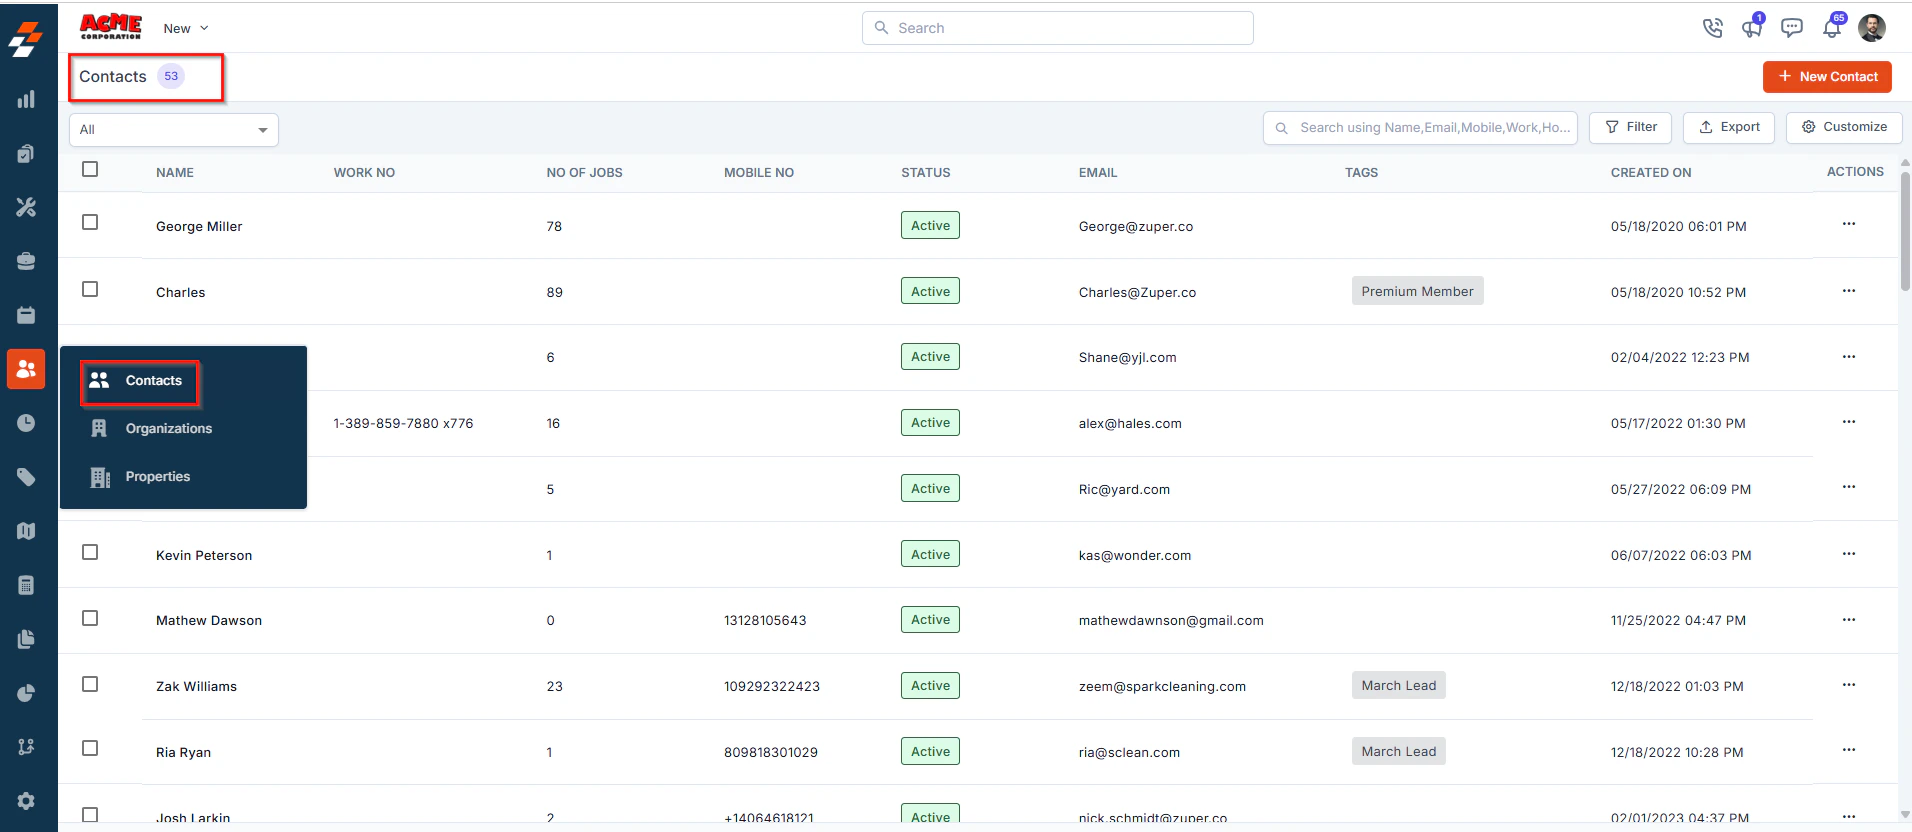
Task: Click email Shane@yjl.com
Action: (x=1127, y=358)
